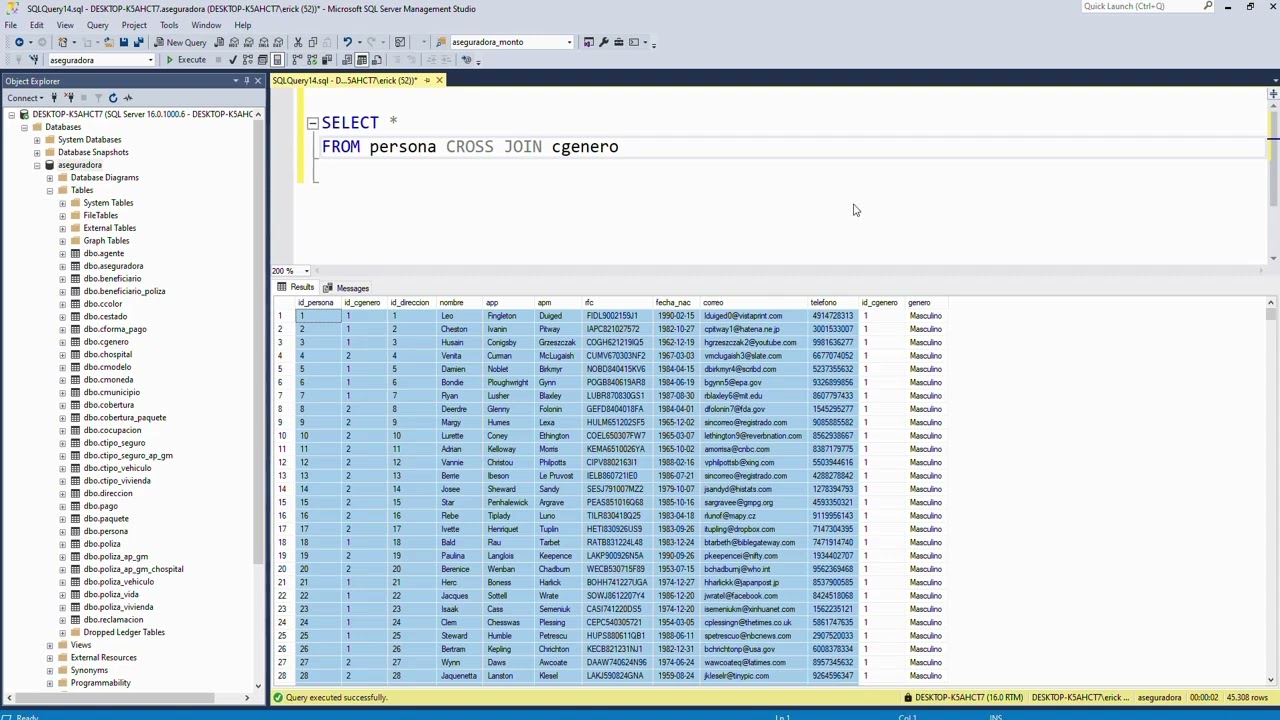Click the Change Connection plug icon
Screen dimensions: 1280x720
(x=34, y=60)
